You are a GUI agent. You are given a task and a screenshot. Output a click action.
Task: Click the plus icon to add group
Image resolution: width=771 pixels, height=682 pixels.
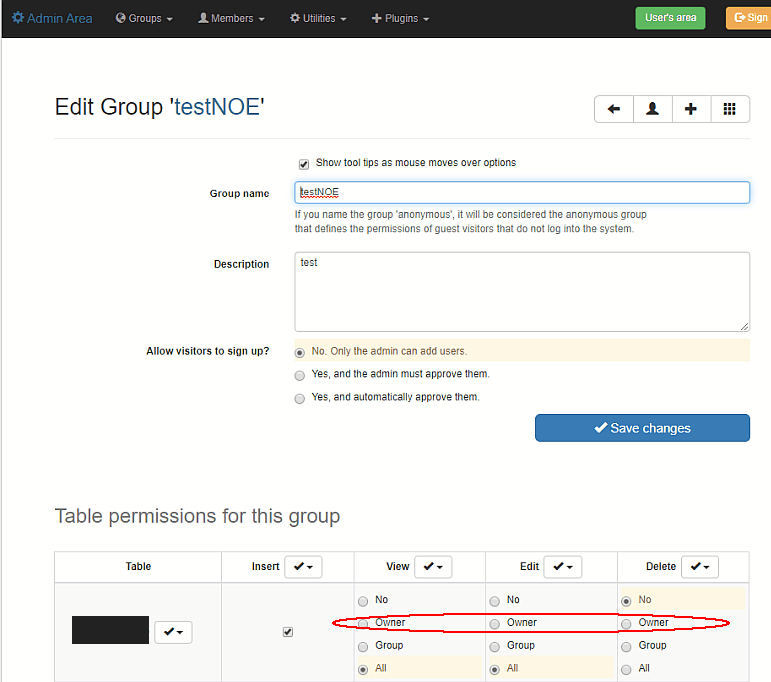click(691, 109)
